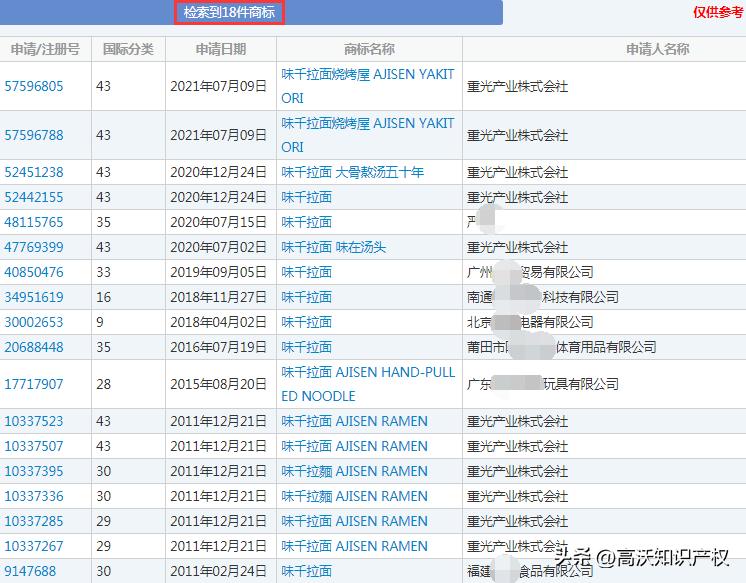Screen dimensions: 746x583
Task: Click trademark name in row 10337395
Action: 354,471
